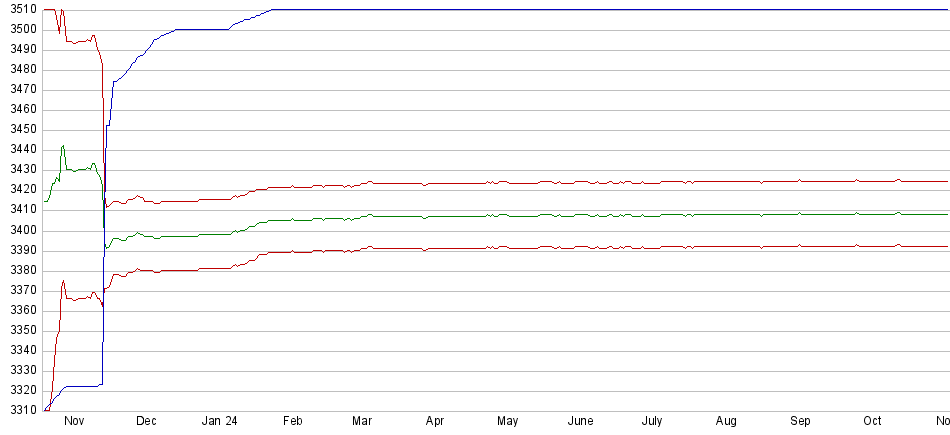Click the 'Mar' label on the x-axis
This screenshot has height=435, width=950.
click(x=362, y=422)
